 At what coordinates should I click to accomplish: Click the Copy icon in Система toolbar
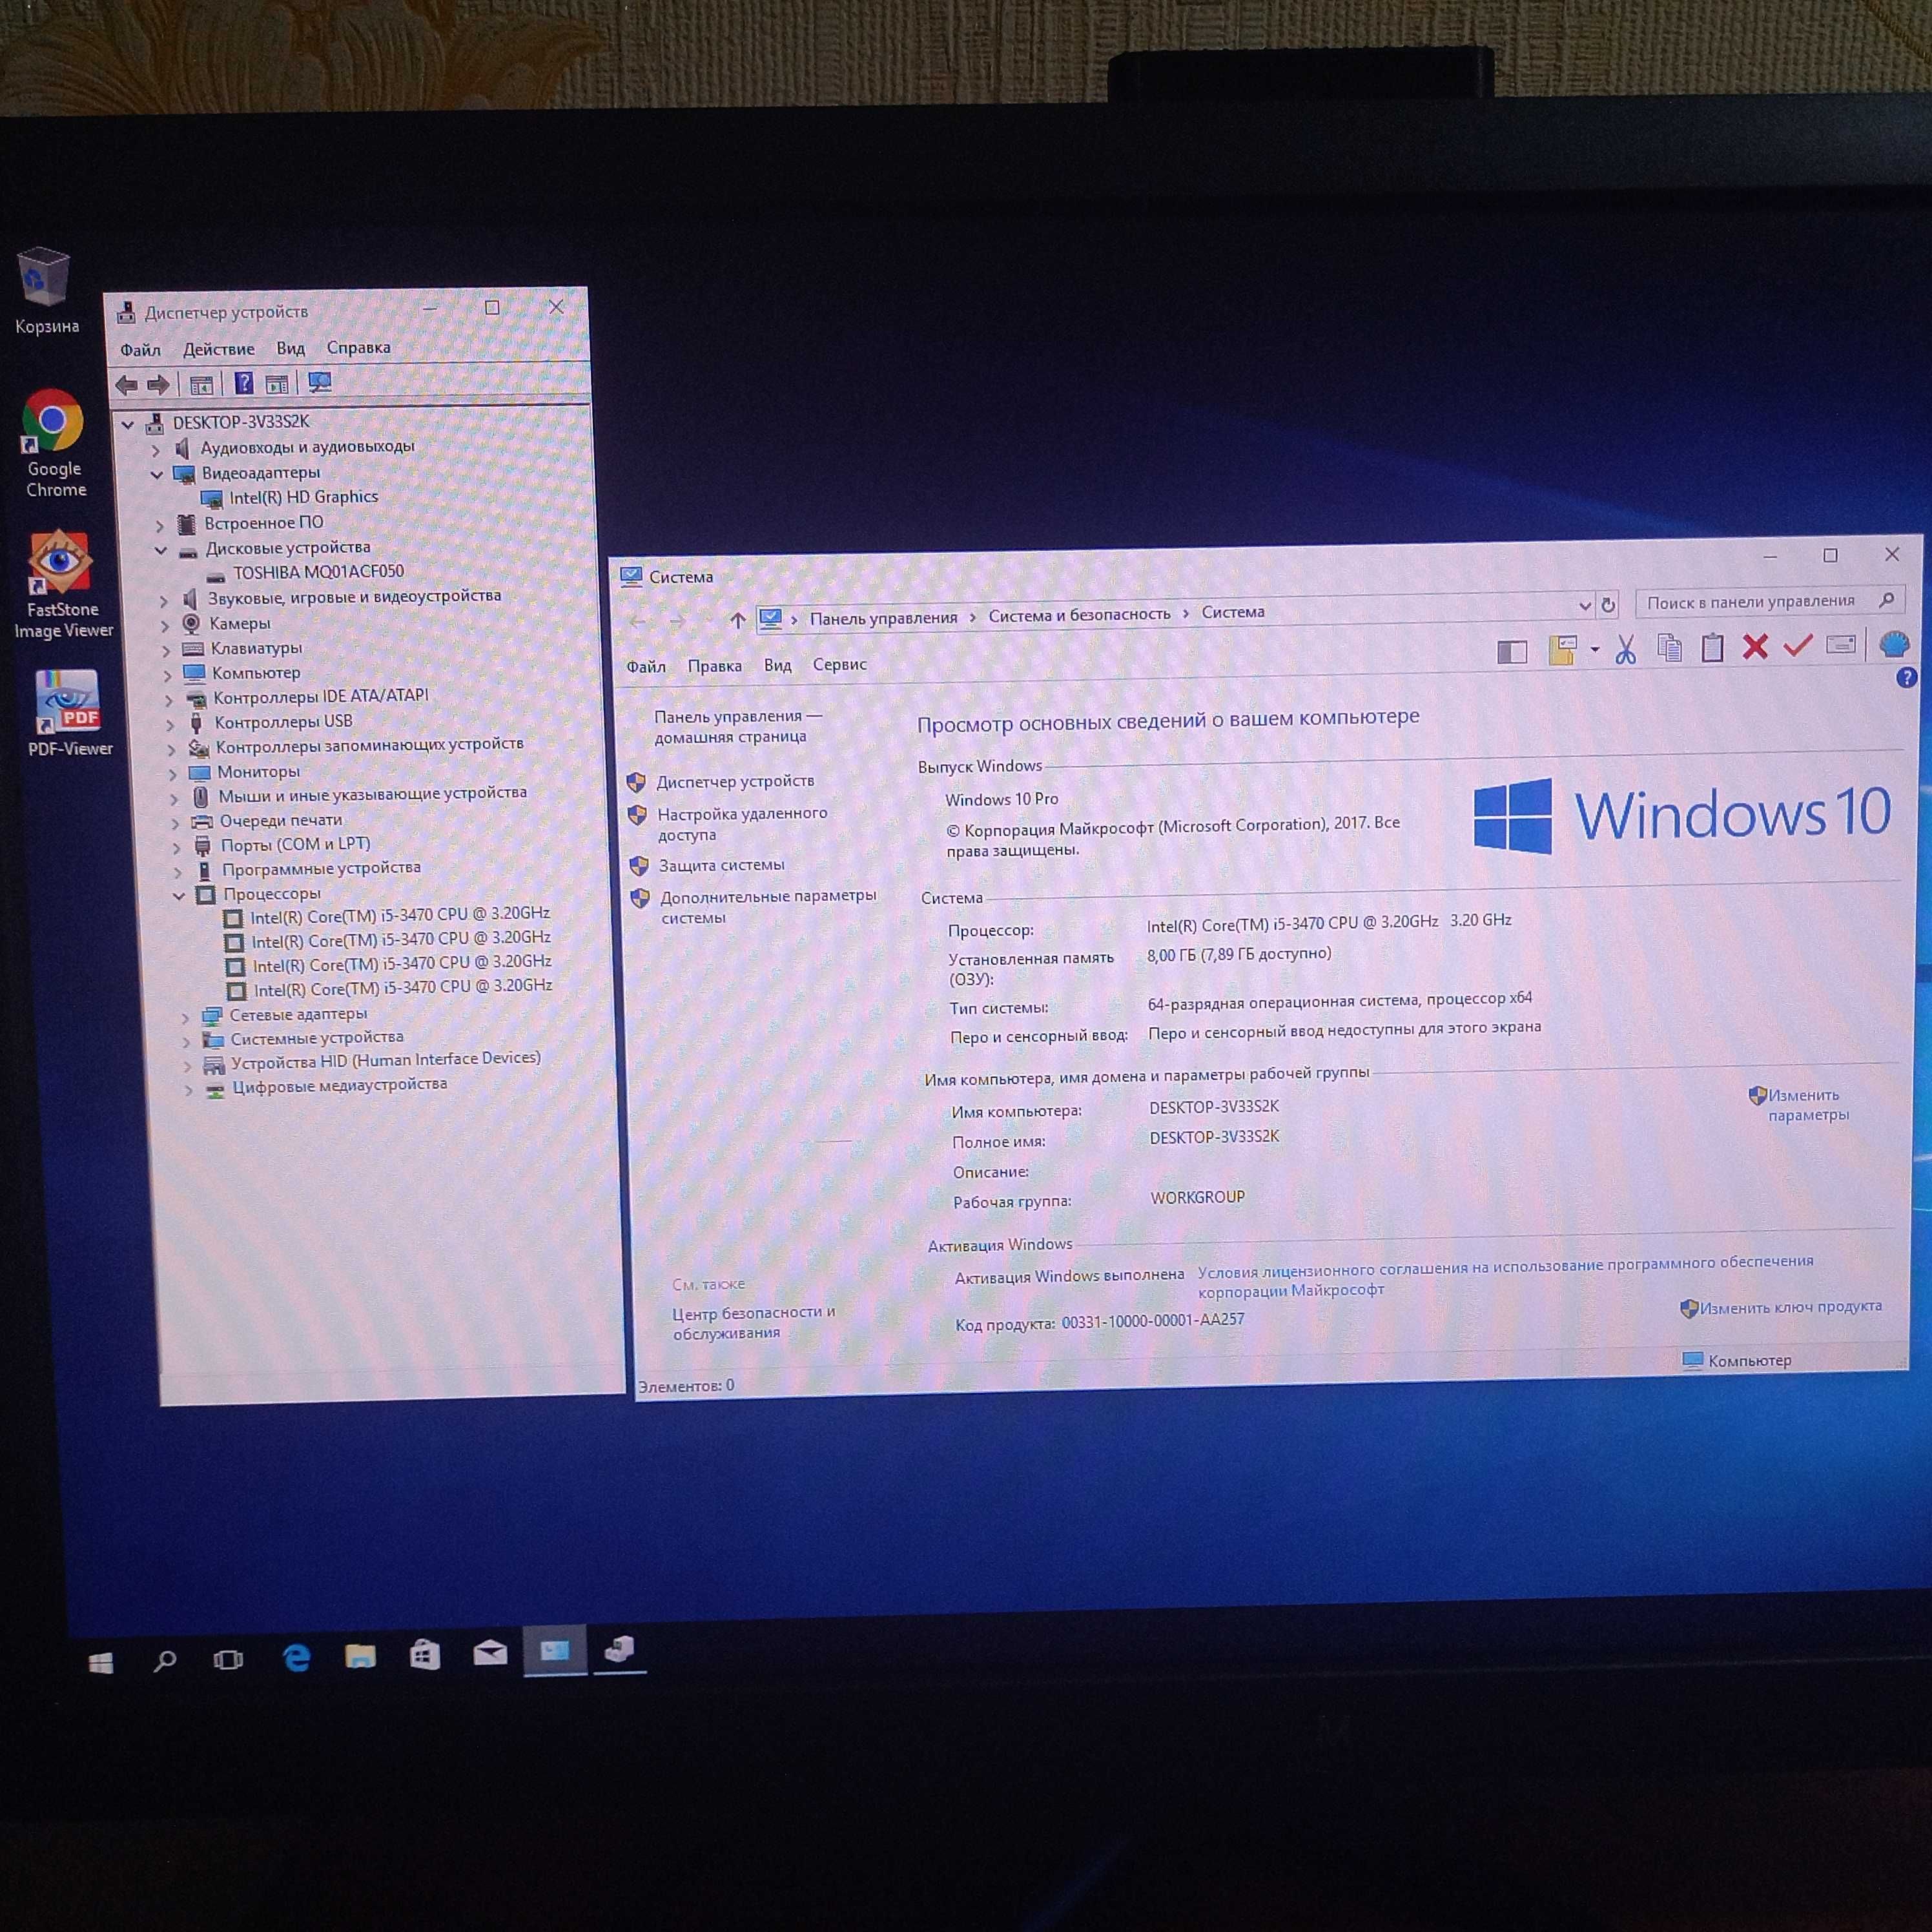1669,648
